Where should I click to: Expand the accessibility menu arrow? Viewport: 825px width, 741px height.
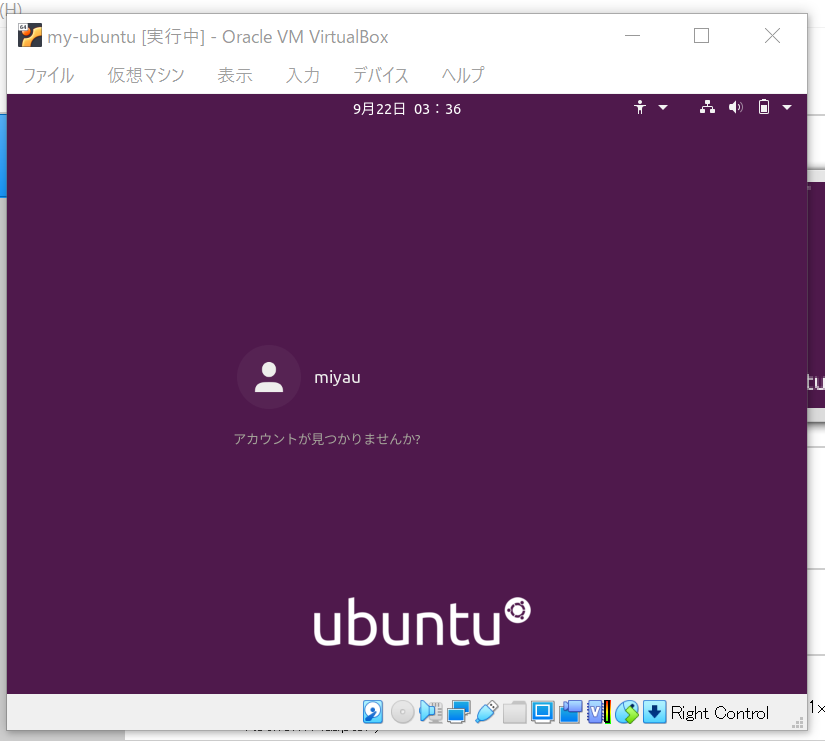coord(663,107)
